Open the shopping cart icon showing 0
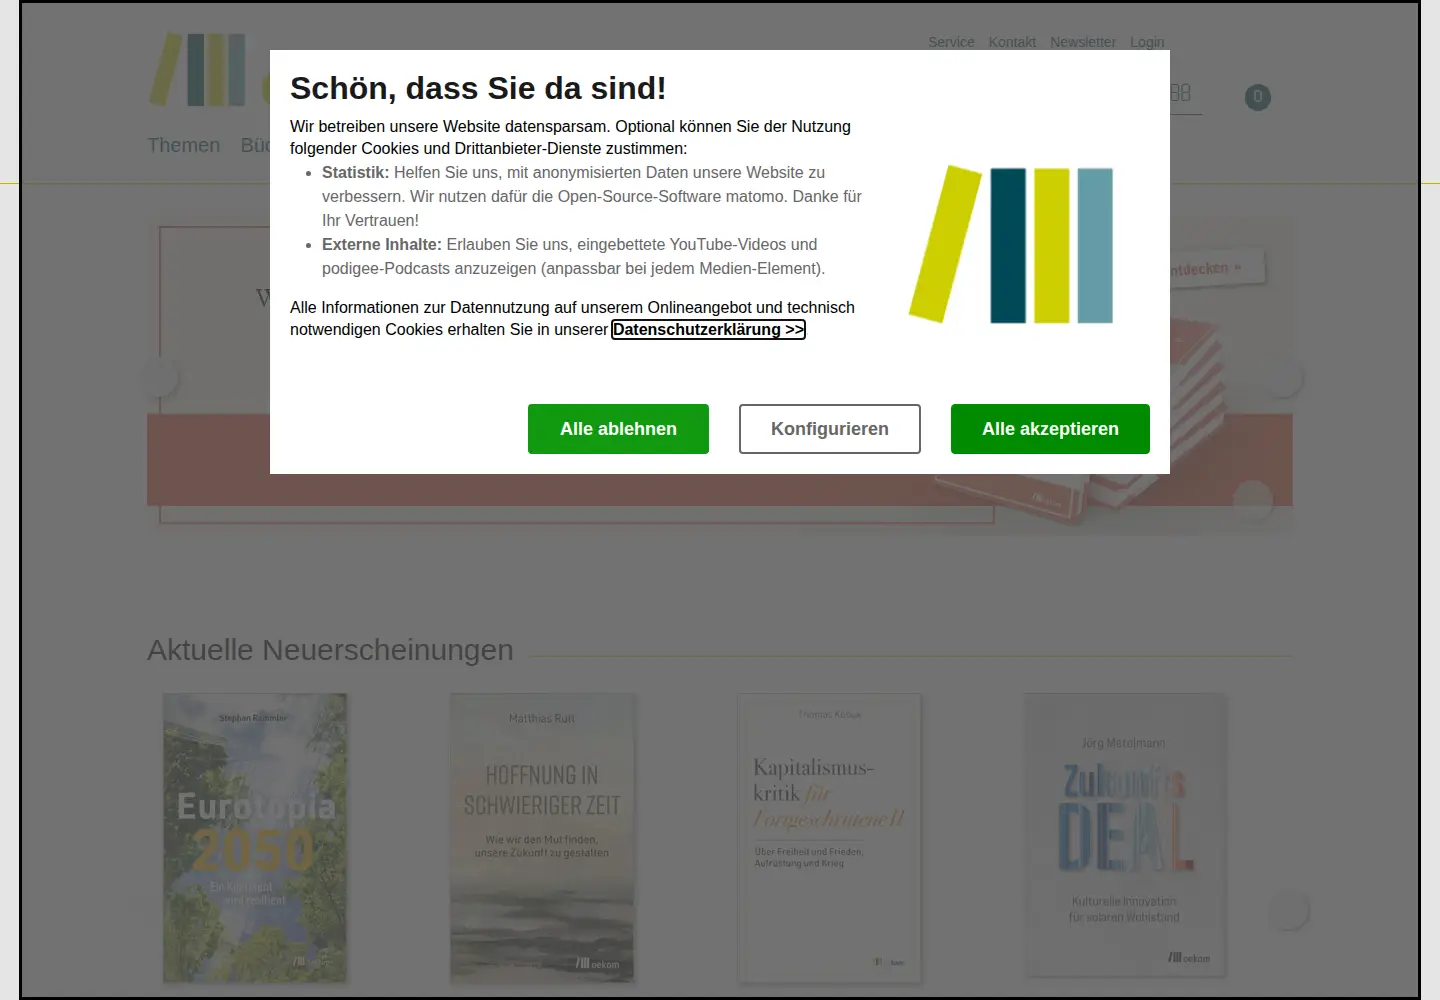Image resolution: width=1440 pixels, height=1000 pixels. (x=1258, y=97)
